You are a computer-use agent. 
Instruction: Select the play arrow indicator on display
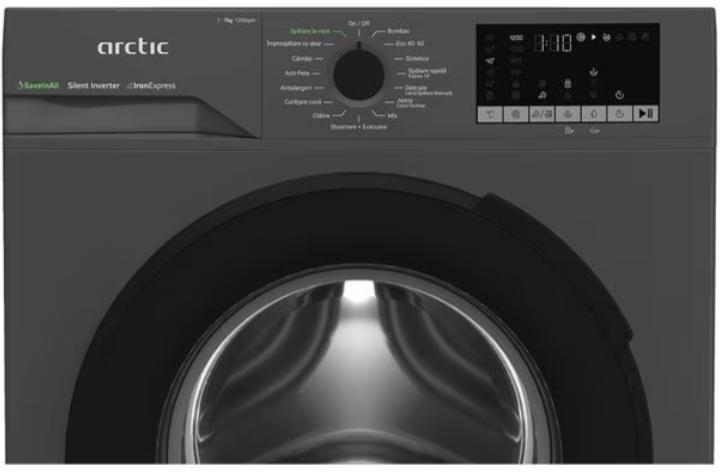(593, 37)
